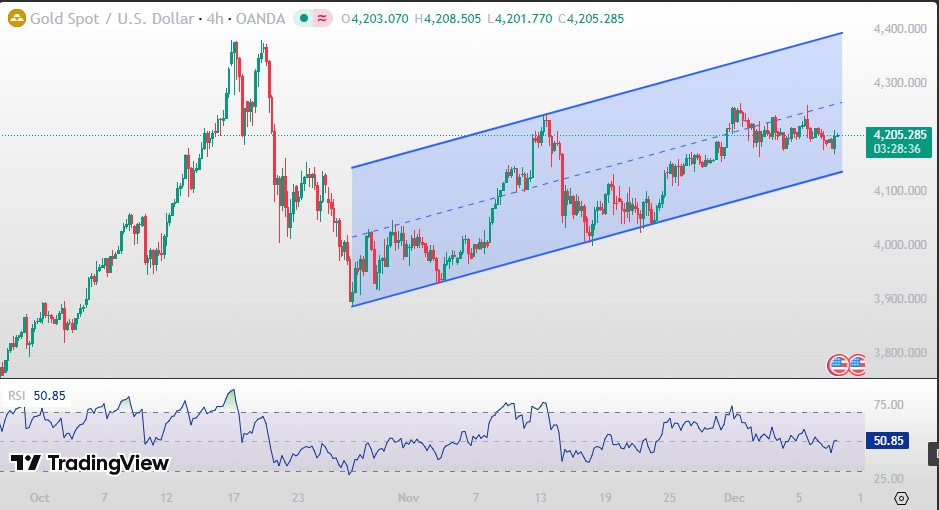Click the TradingView logo
The height and width of the screenshot is (510, 939).
[x=88, y=463]
